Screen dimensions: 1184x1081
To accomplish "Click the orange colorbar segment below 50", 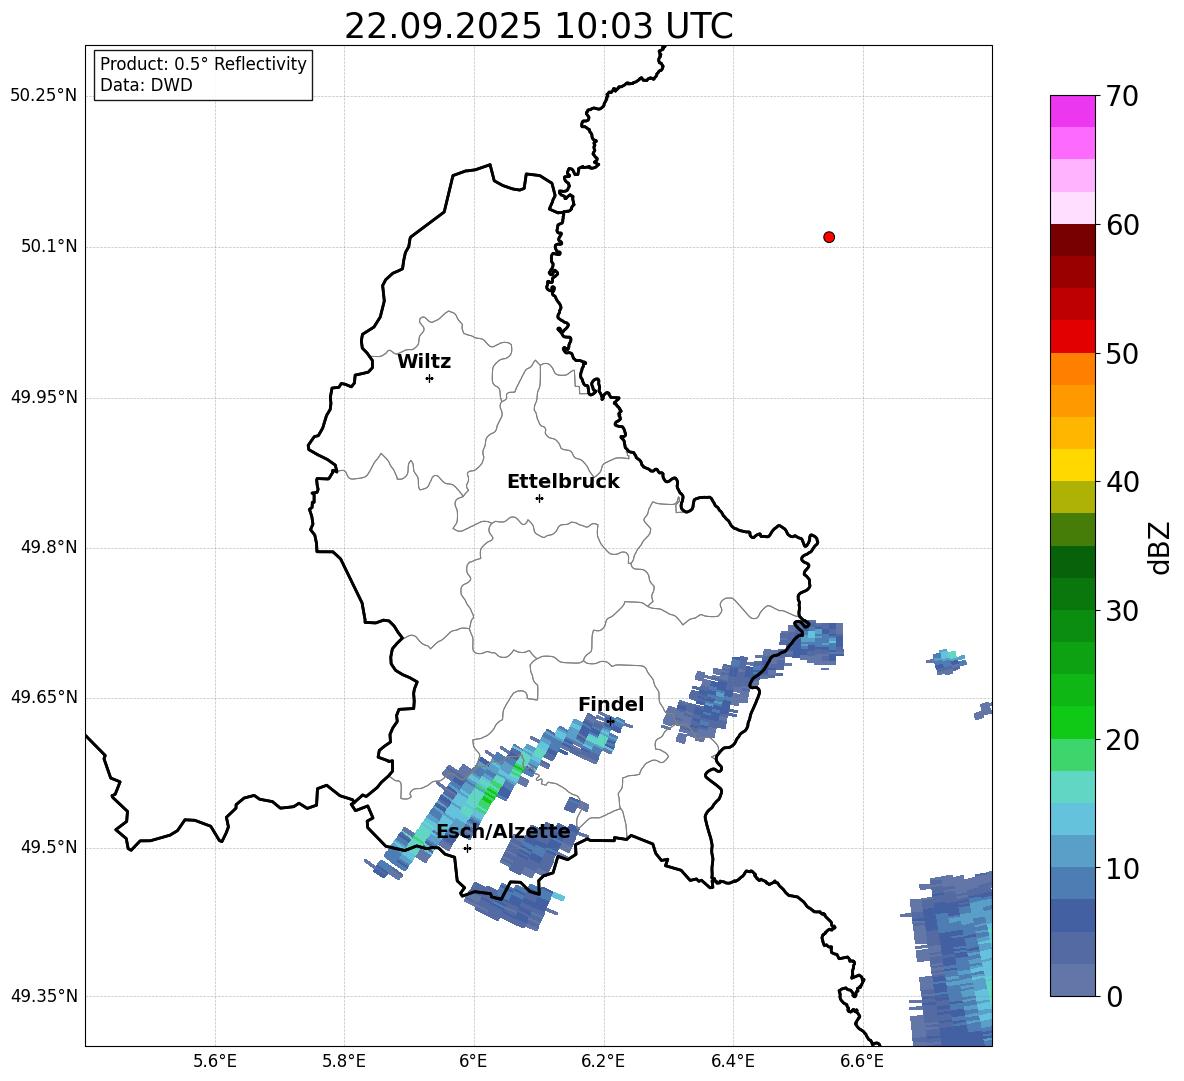I will 1072,369.
